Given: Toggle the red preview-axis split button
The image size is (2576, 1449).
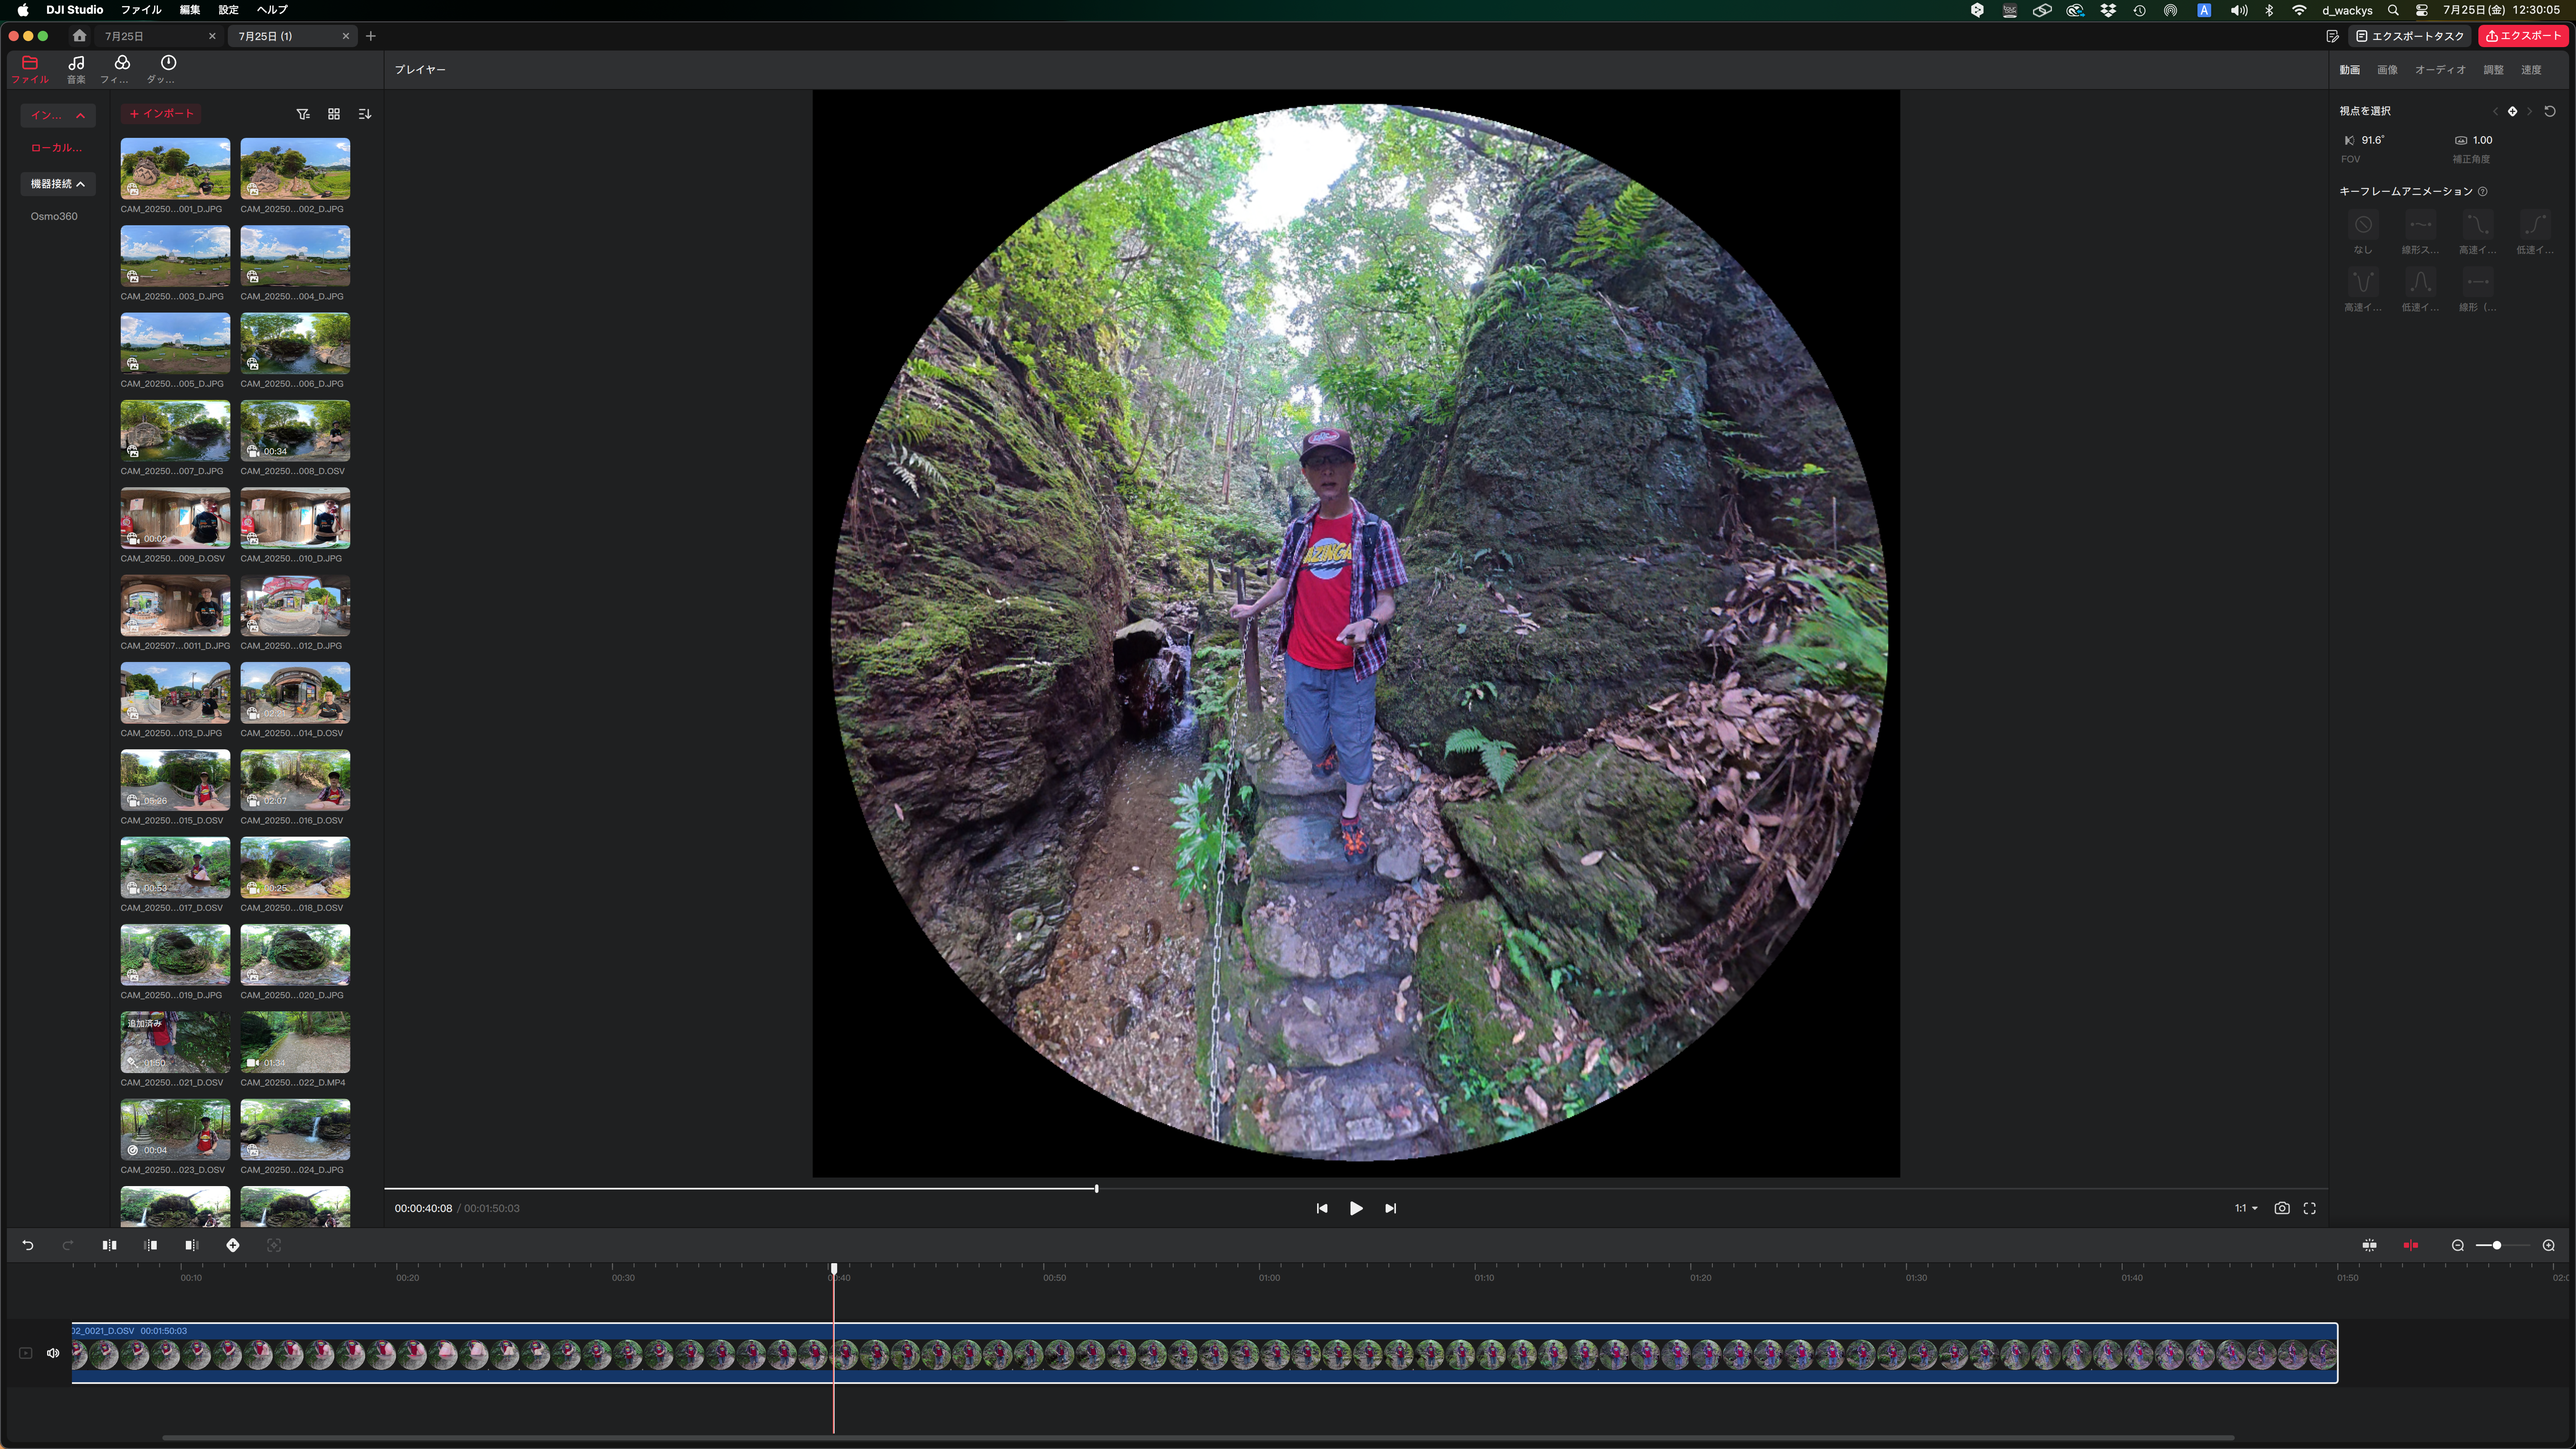Looking at the screenshot, I should coord(2411,1245).
